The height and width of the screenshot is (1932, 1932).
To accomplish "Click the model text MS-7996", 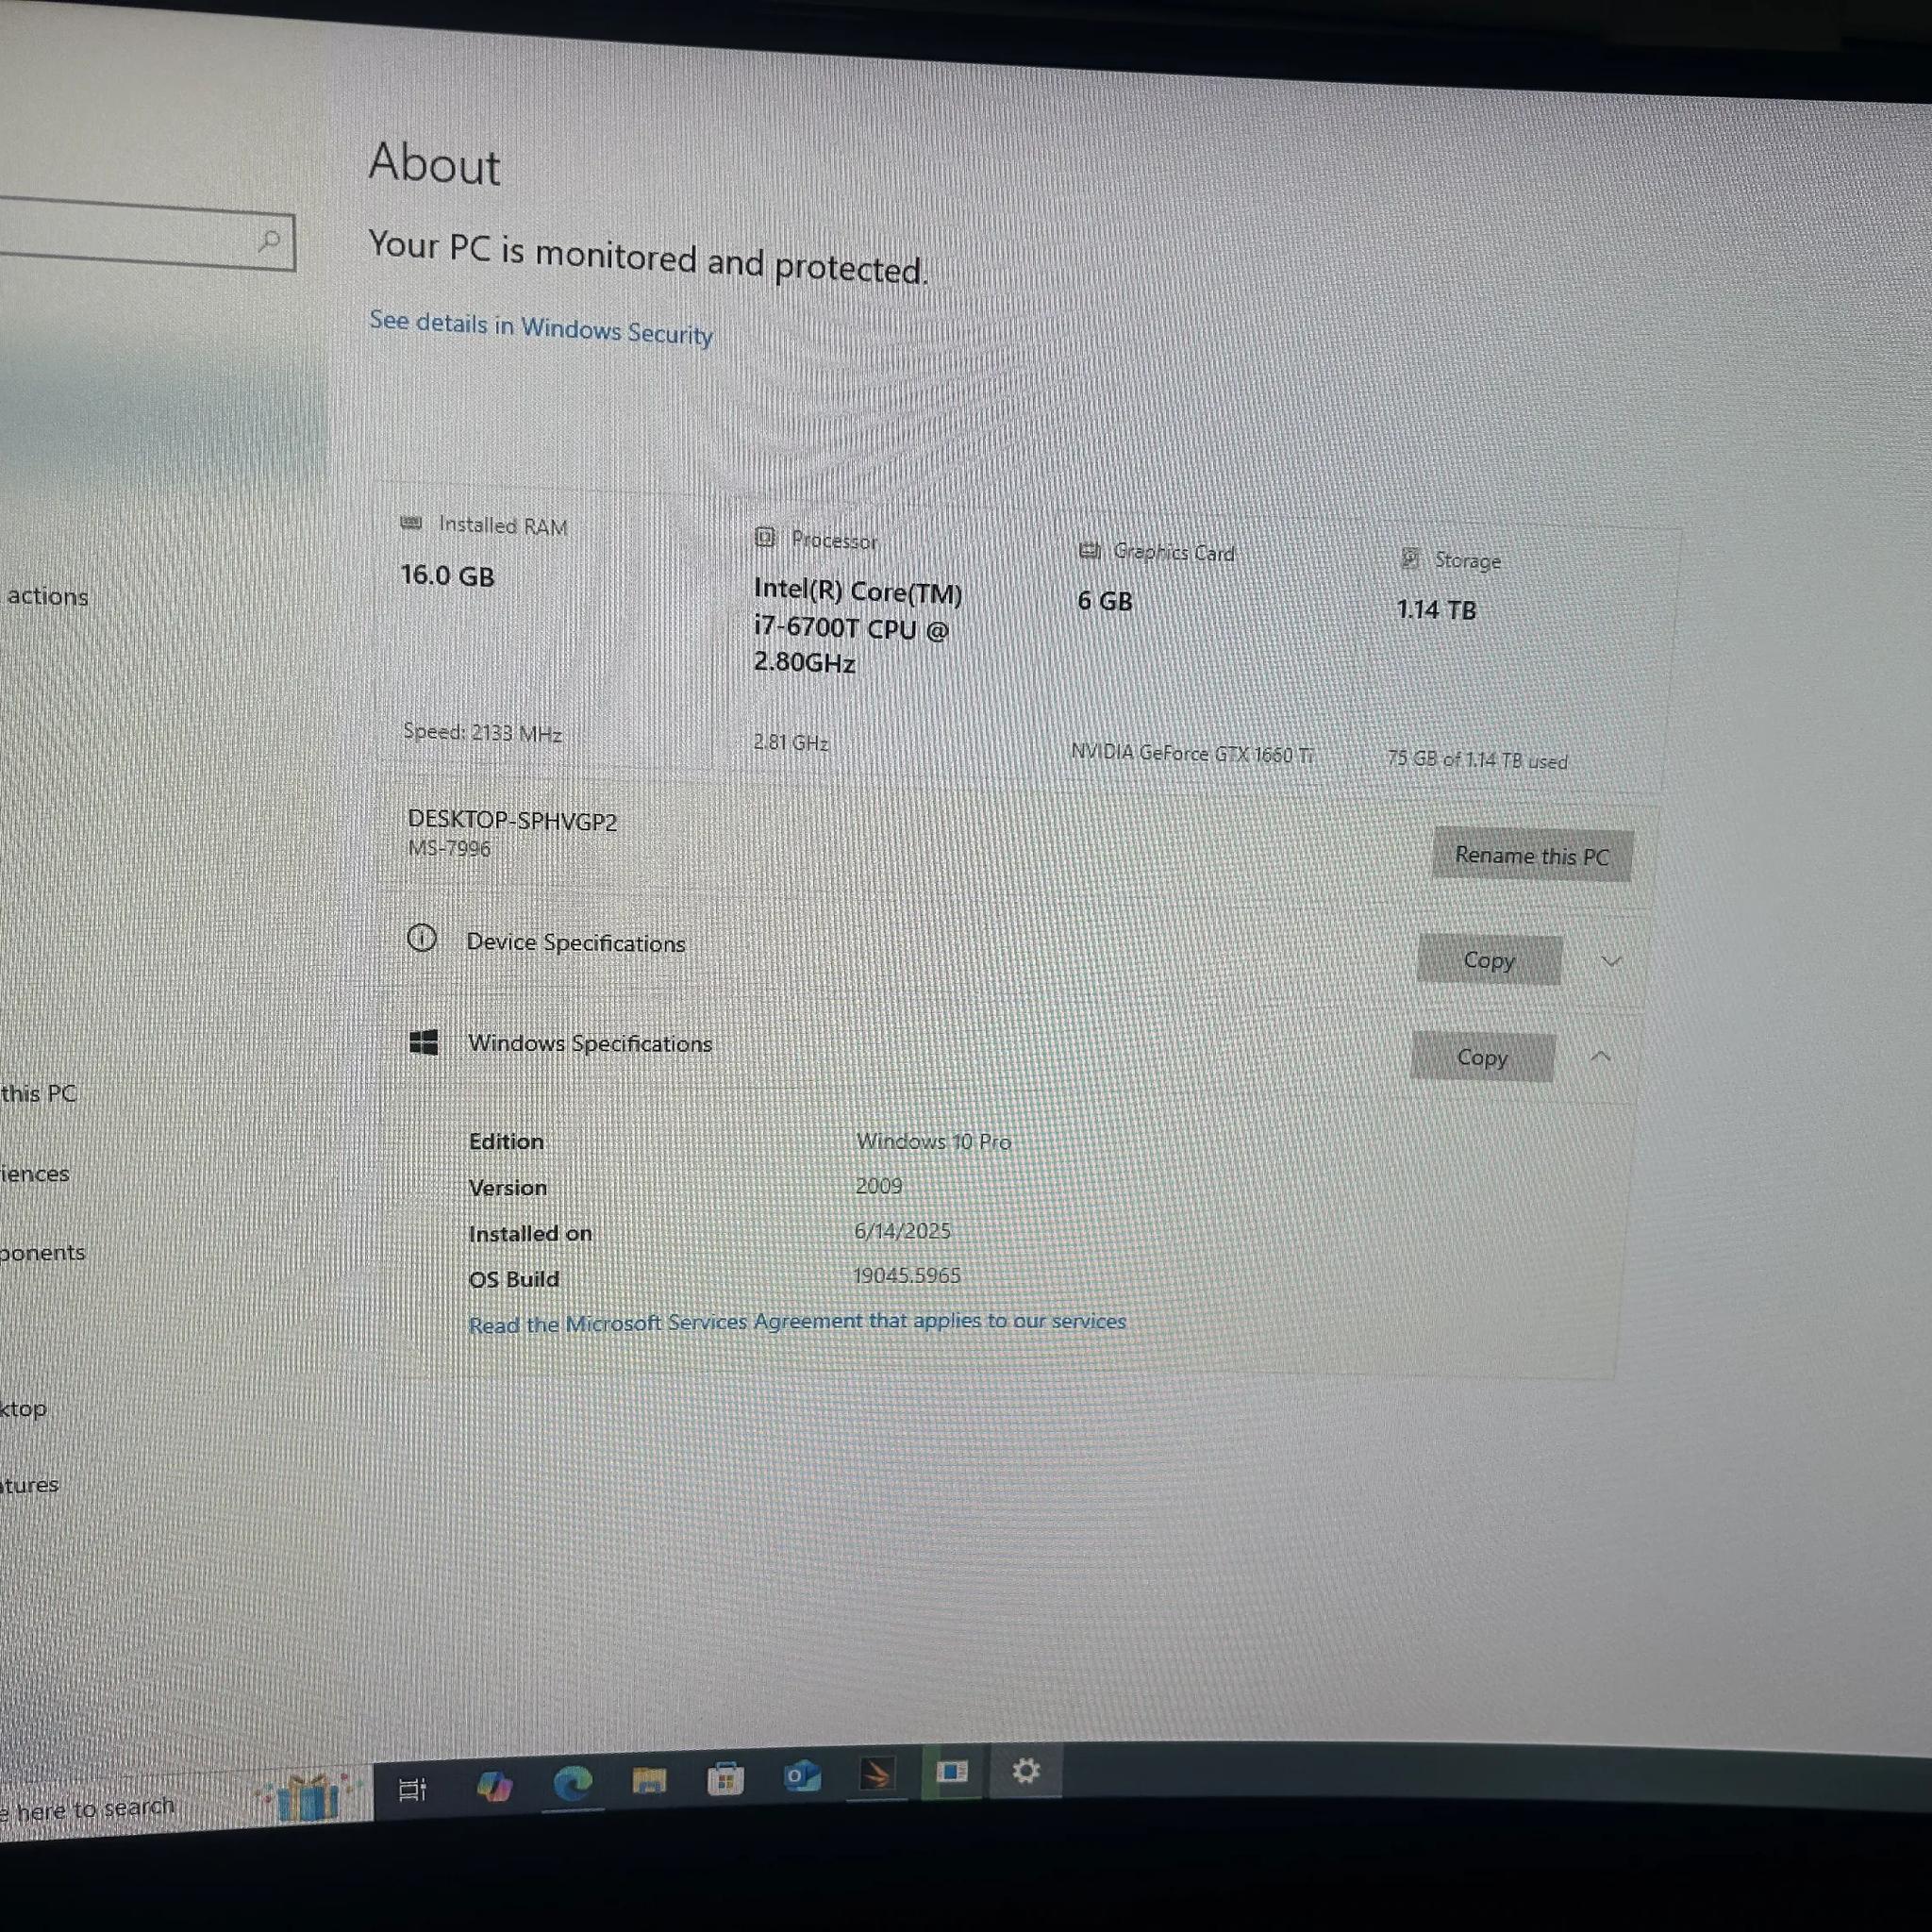I will tap(449, 848).
